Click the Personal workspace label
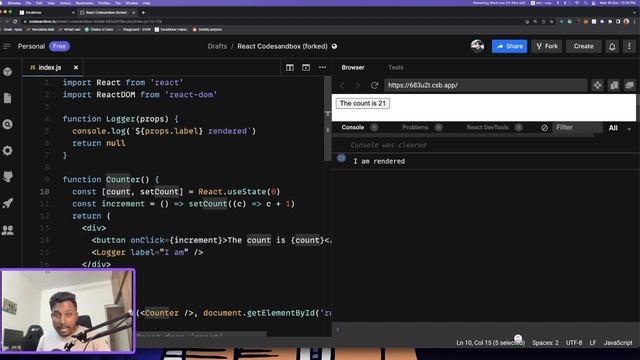640x360 pixels. 31,46
